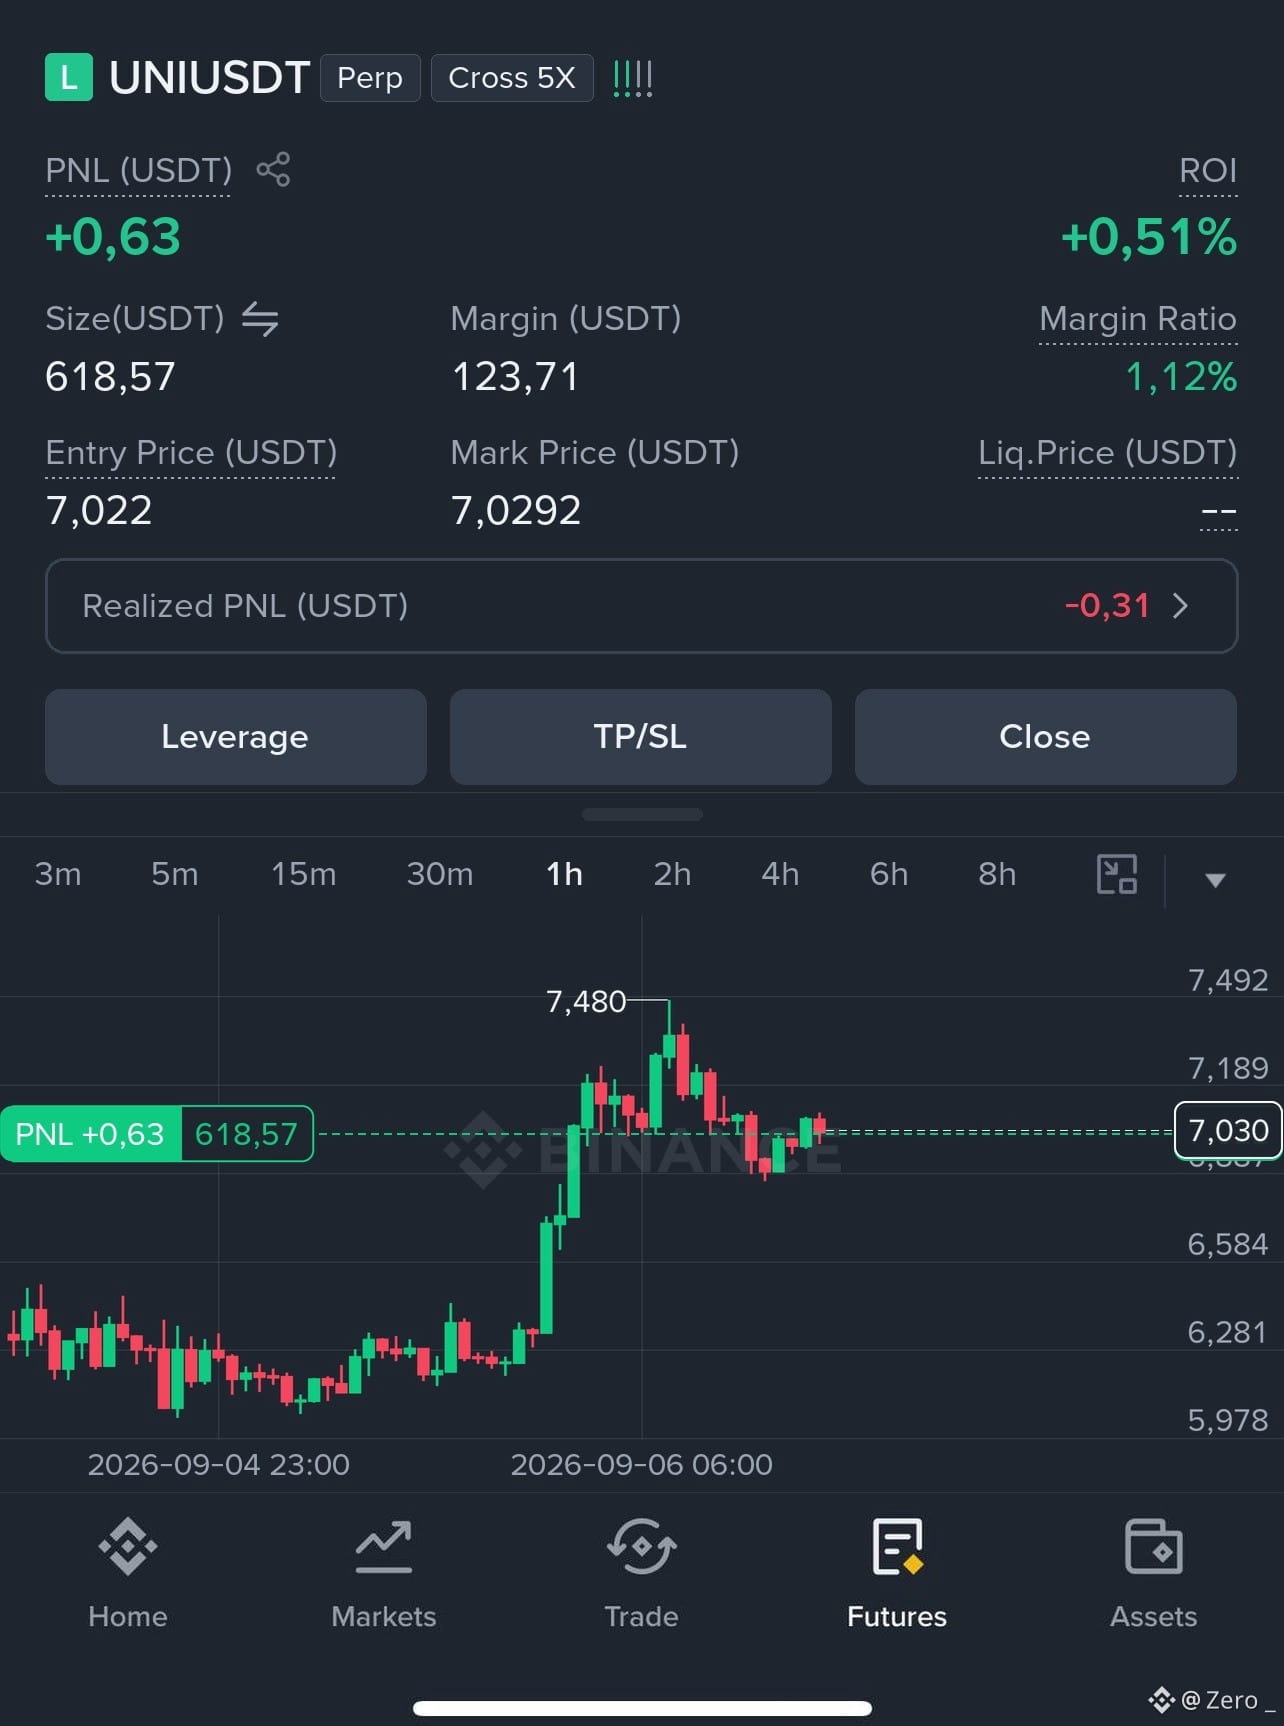
Task: Open the Markets section
Action: point(384,1574)
